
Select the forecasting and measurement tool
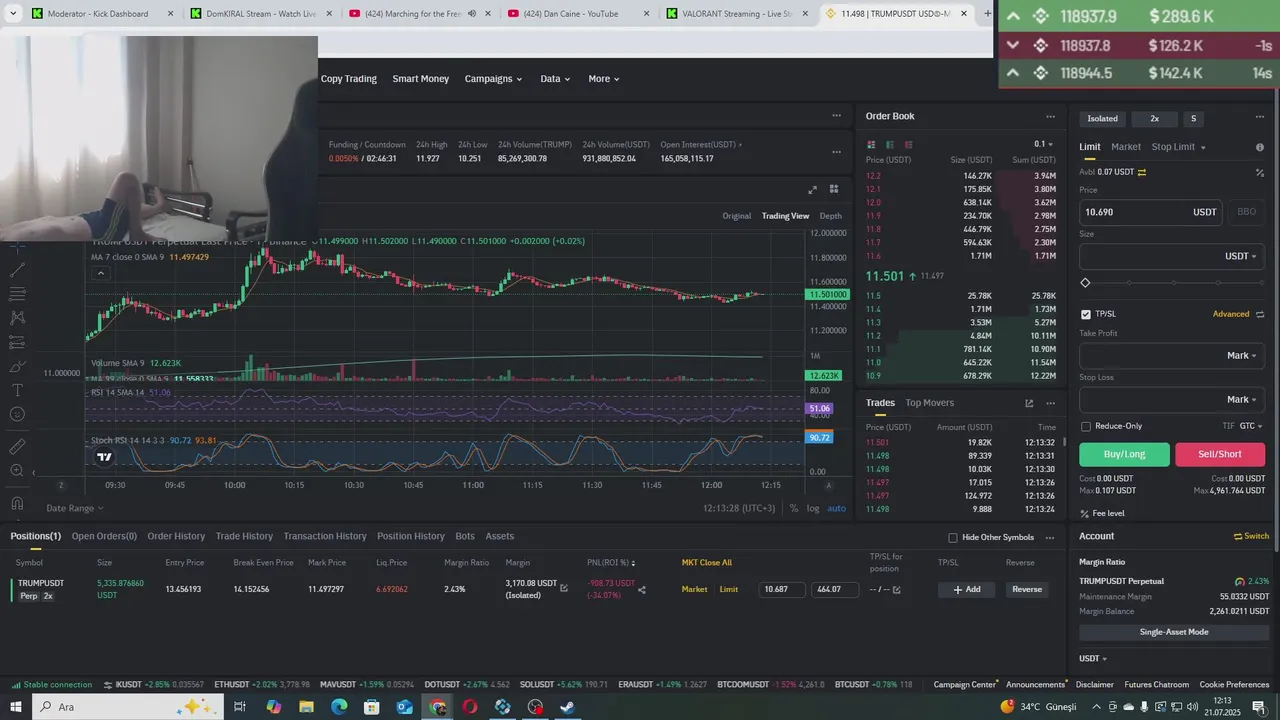[17, 342]
